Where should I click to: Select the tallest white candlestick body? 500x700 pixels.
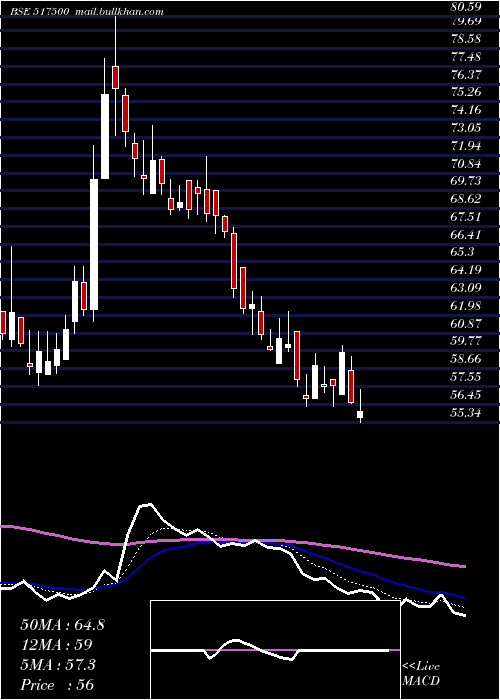tap(94, 244)
